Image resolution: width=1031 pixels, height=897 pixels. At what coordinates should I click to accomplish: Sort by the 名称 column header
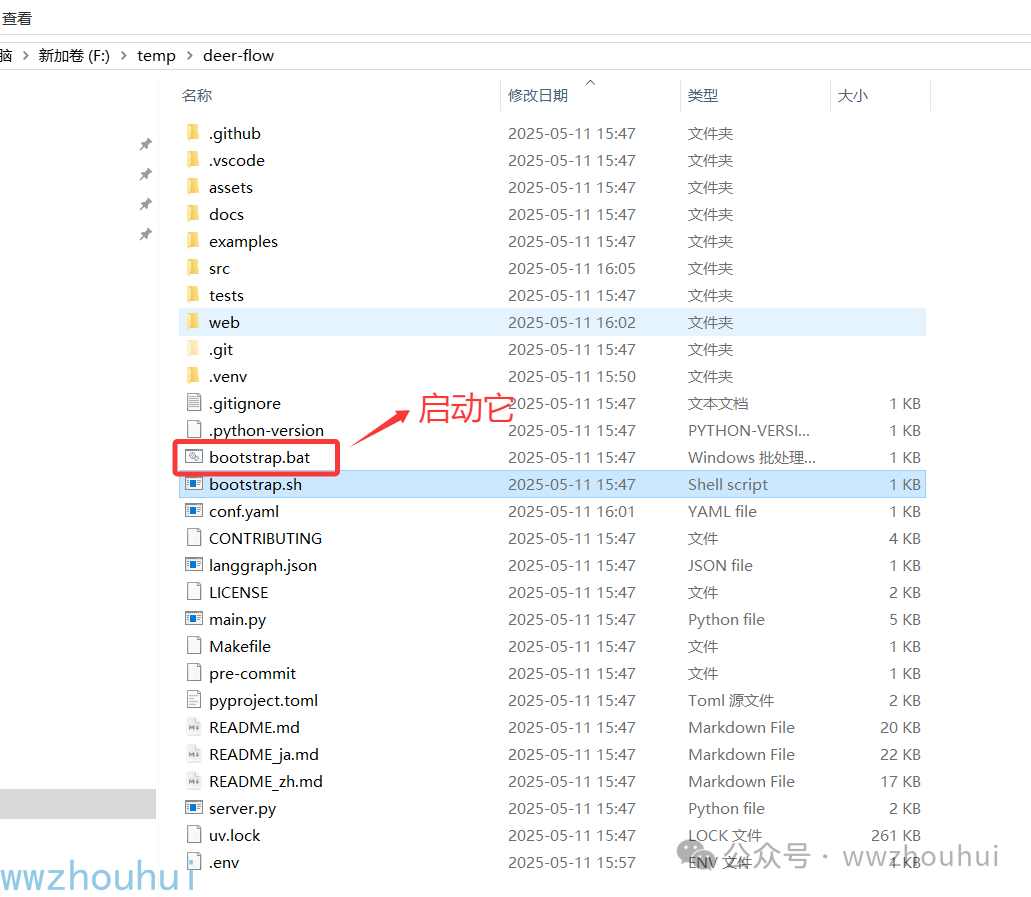pos(197,95)
